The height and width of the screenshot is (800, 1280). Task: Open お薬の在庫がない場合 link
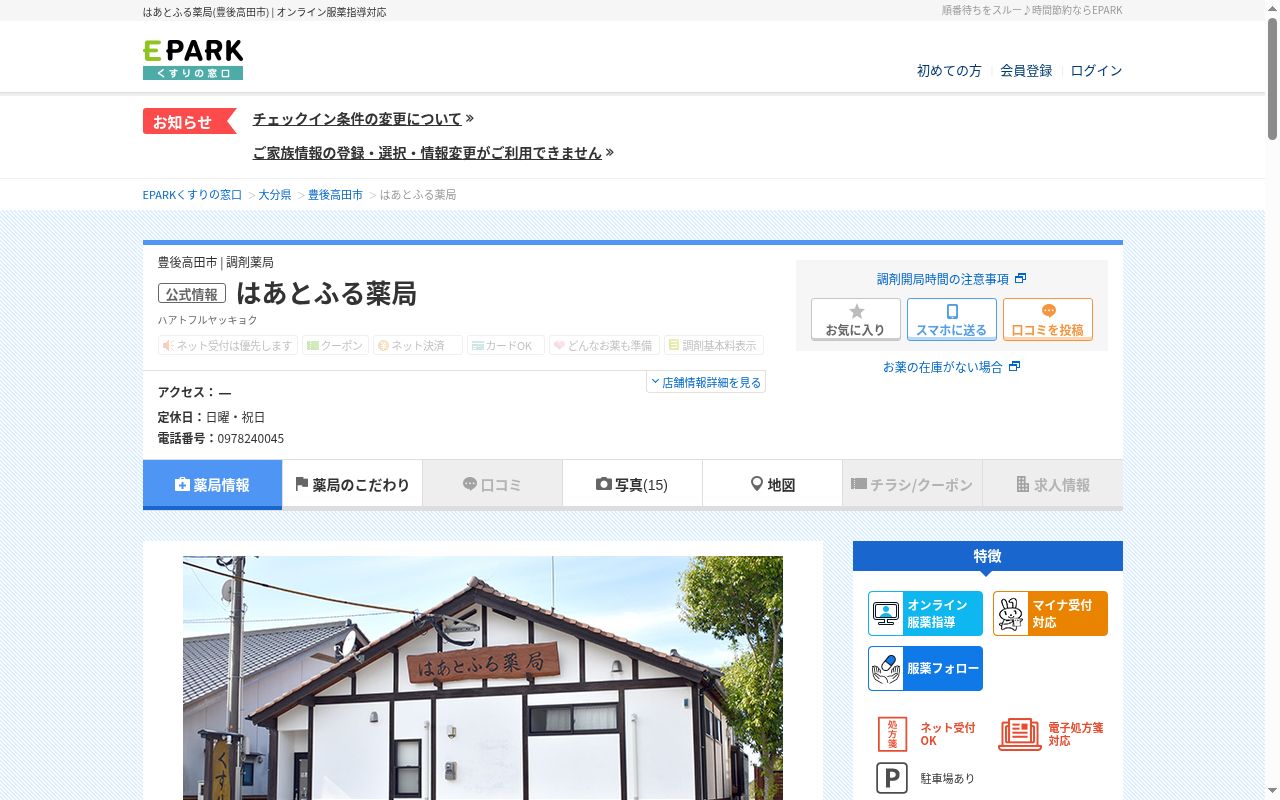[x=942, y=367]
